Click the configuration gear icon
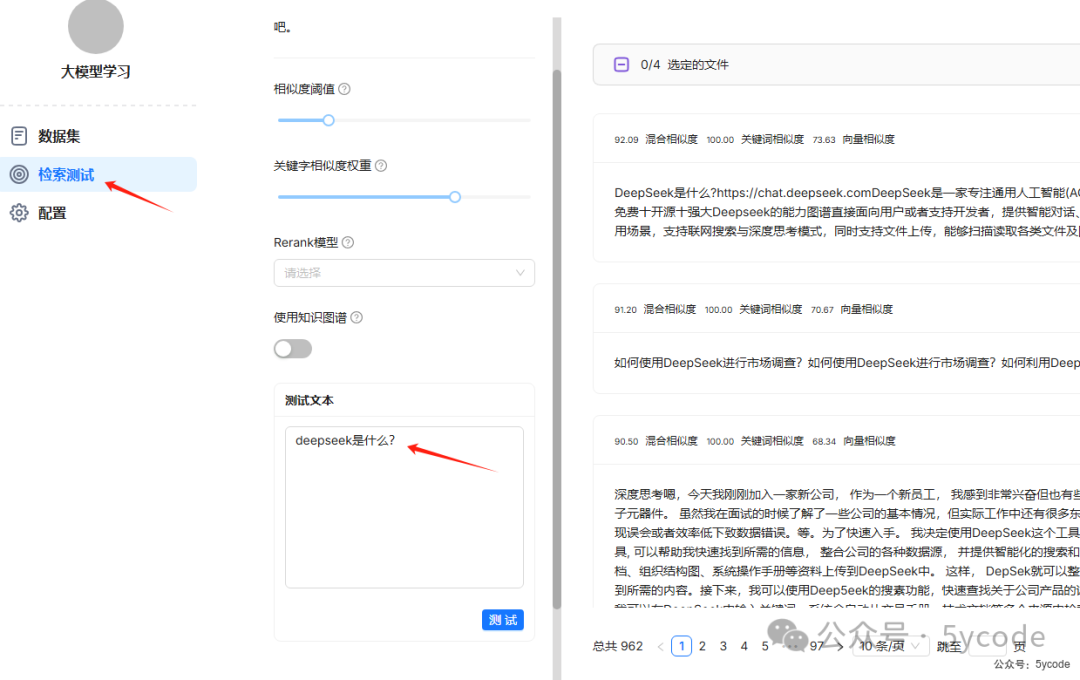 click(19, 213)
